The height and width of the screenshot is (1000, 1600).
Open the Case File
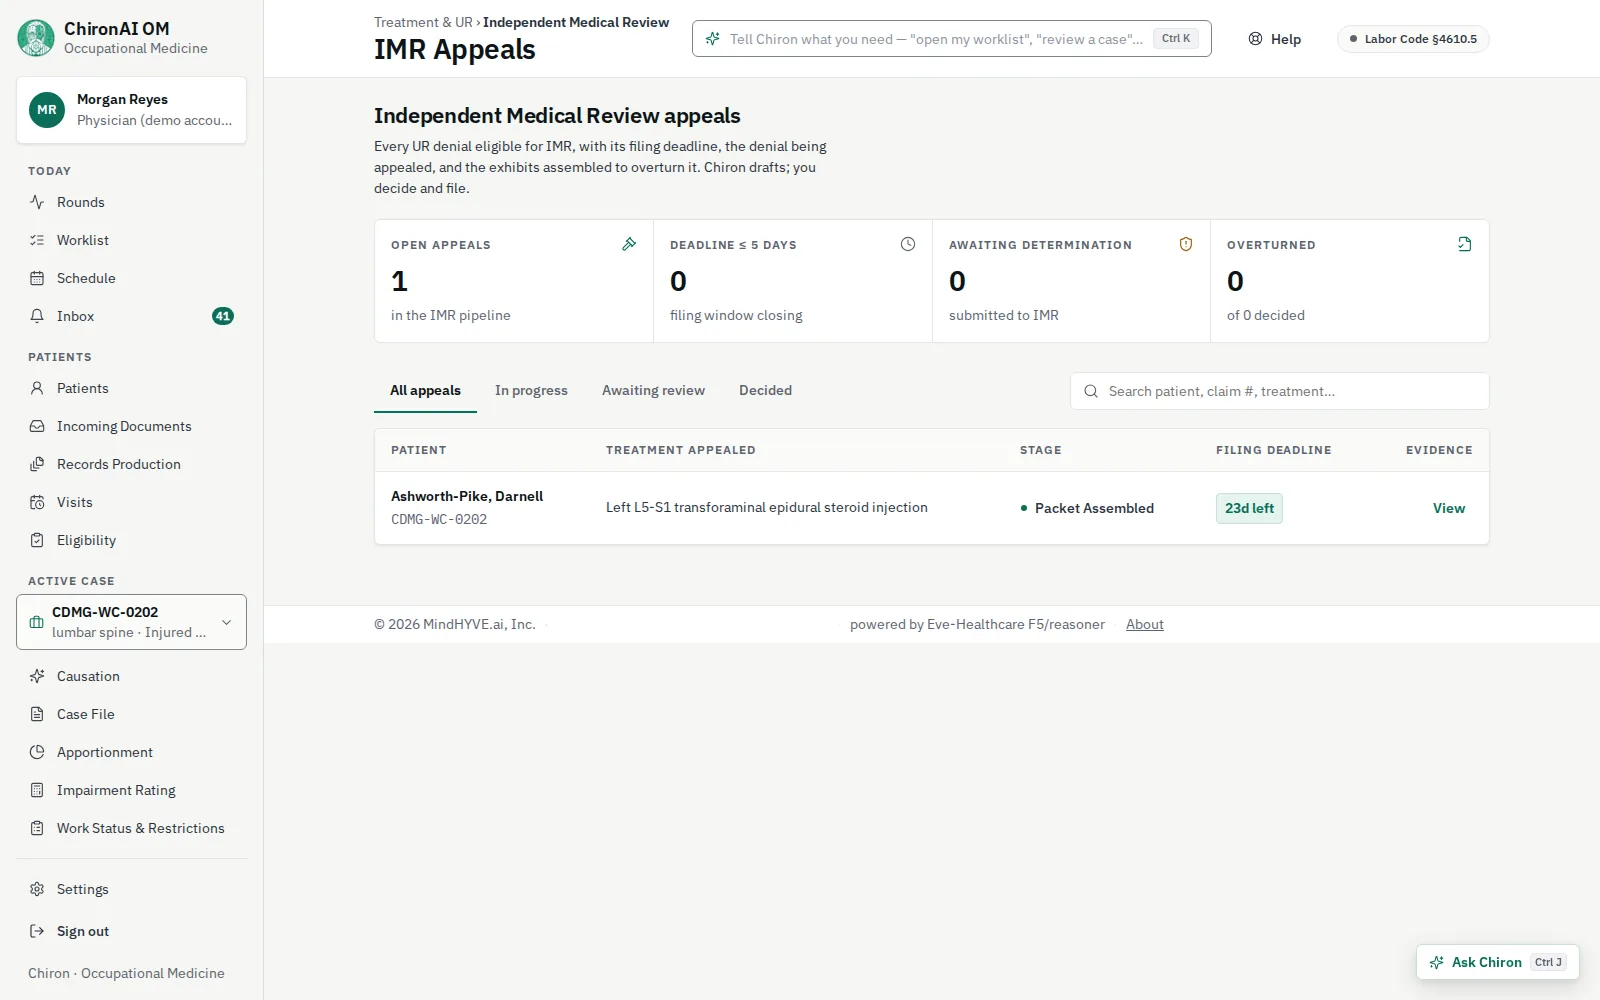click(131, 714)
